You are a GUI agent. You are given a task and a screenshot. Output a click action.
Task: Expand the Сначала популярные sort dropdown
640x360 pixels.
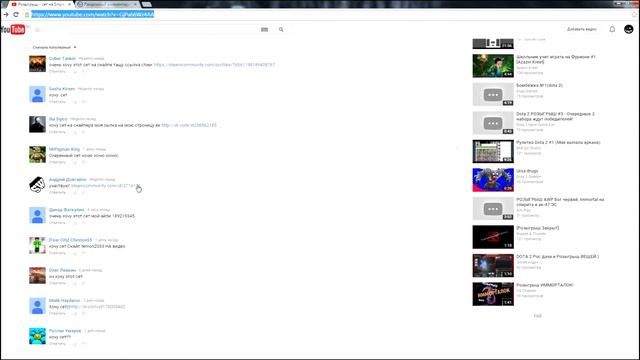pos(54,47)
